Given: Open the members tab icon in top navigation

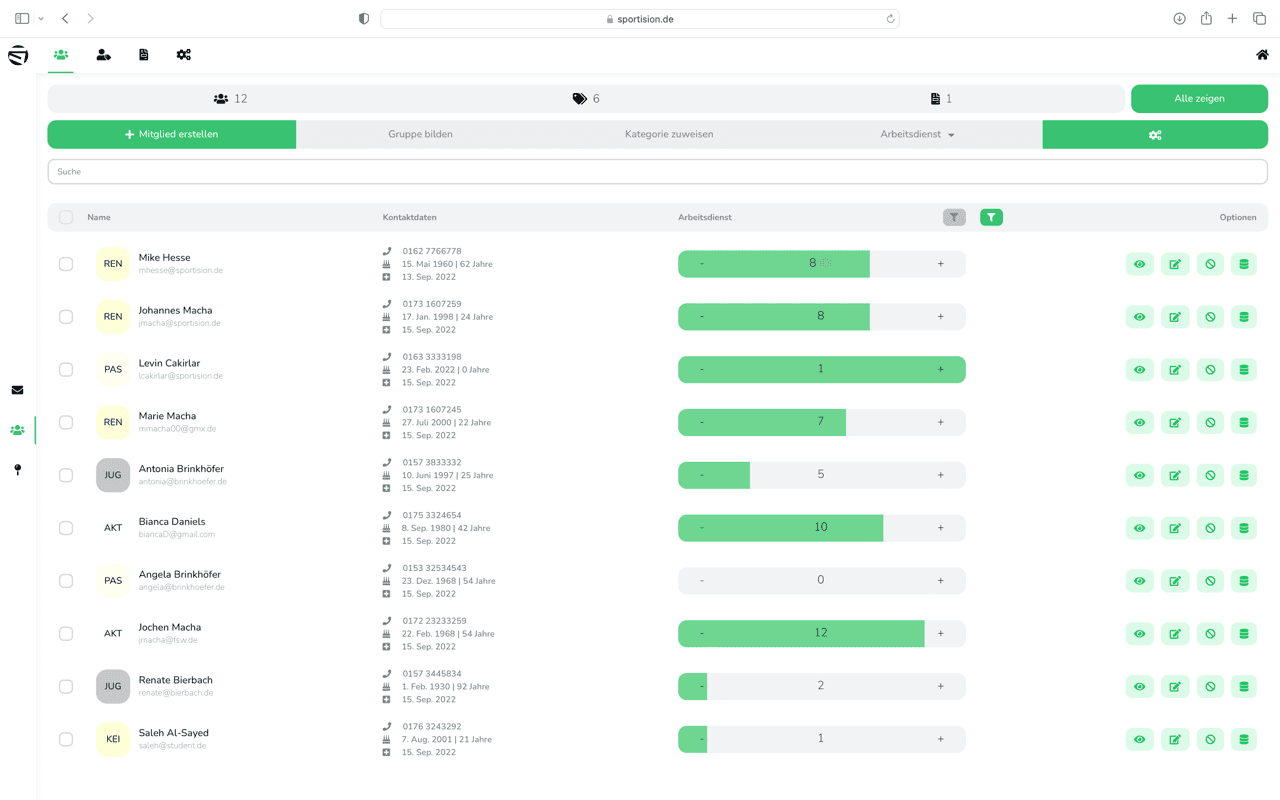Looking at the screenshot, I should point(61,55).
